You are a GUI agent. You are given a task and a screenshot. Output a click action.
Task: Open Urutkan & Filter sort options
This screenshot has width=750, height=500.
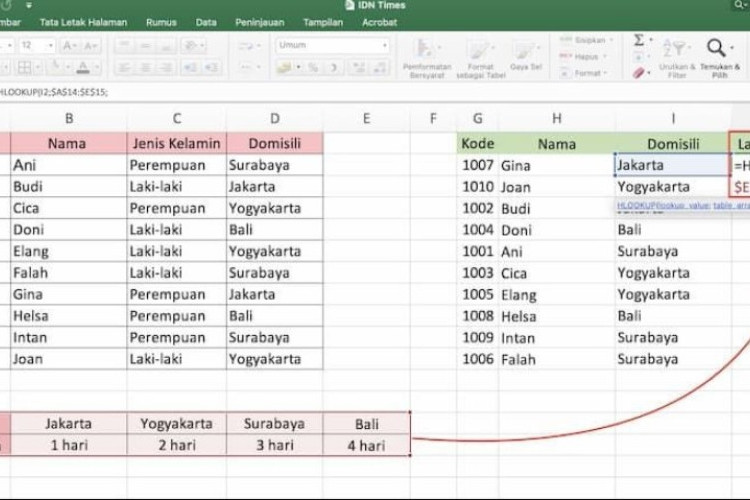676,58
